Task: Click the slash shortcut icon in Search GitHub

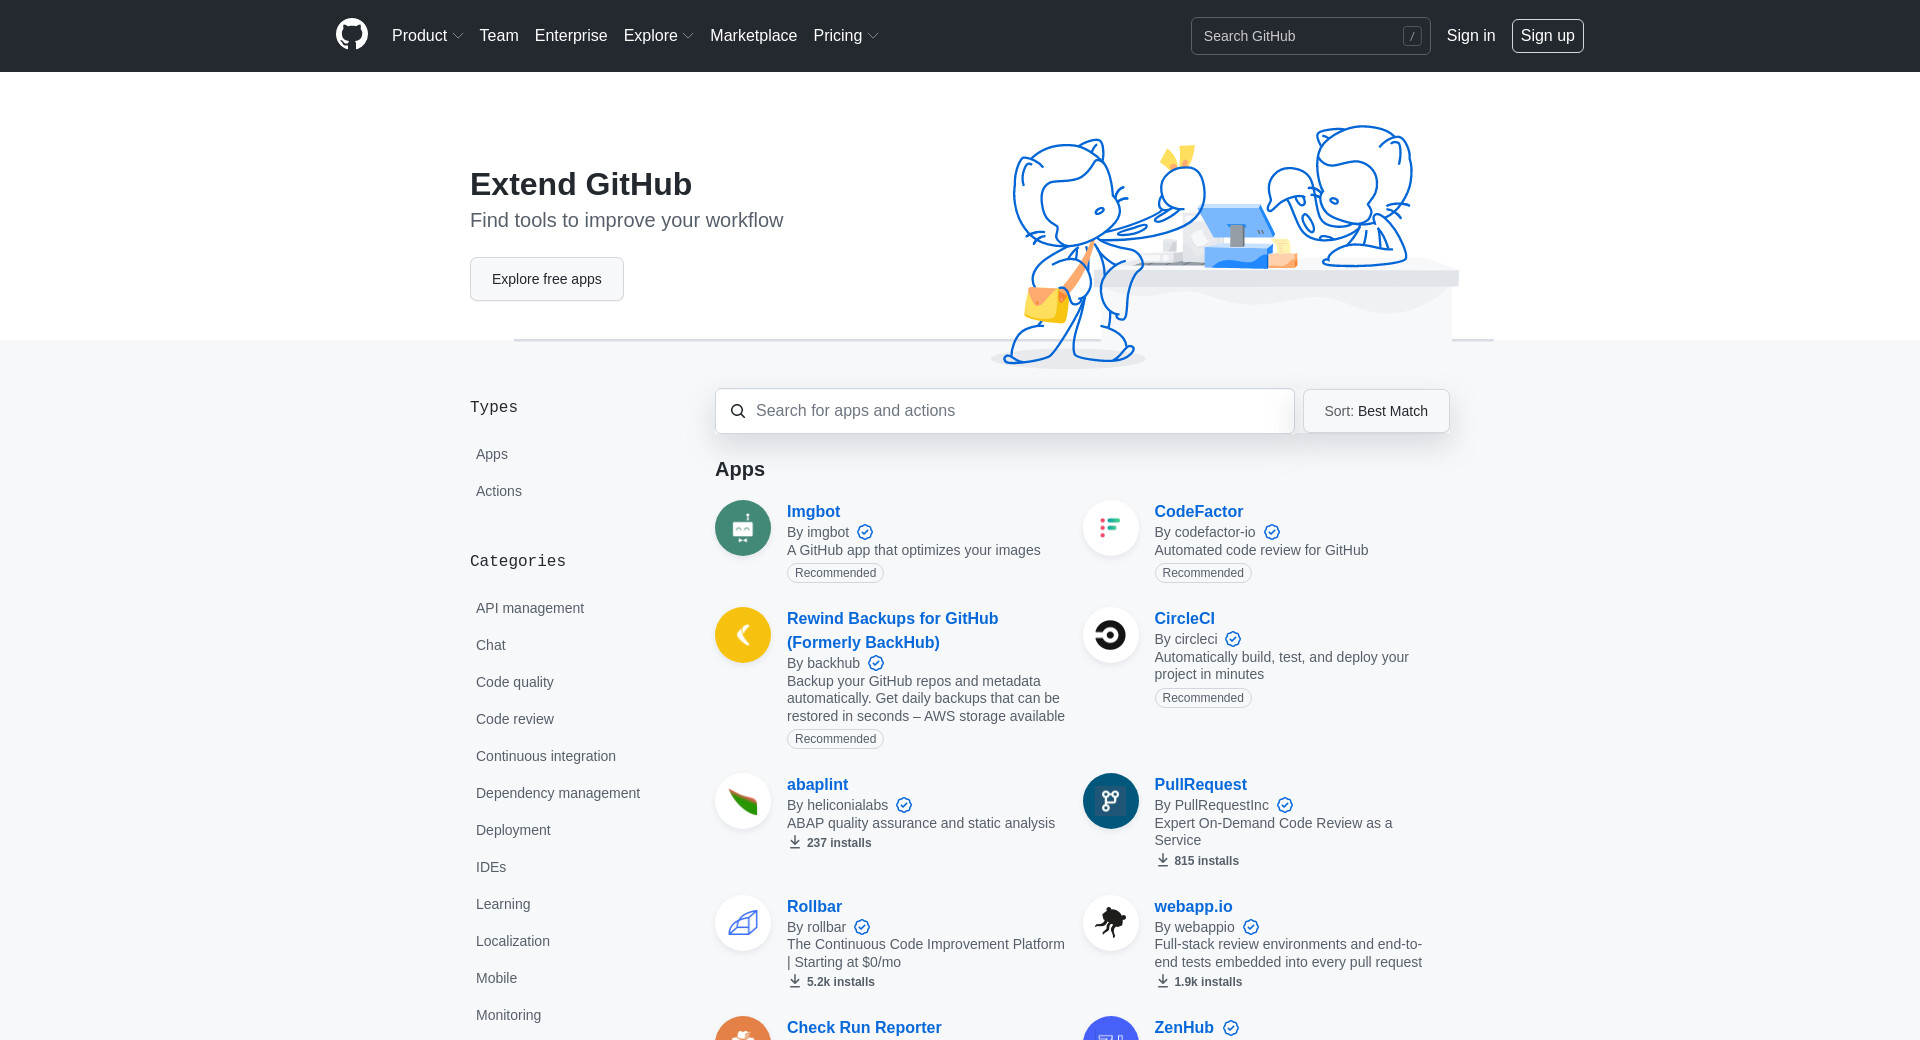Action: (x=1412, y=36)
